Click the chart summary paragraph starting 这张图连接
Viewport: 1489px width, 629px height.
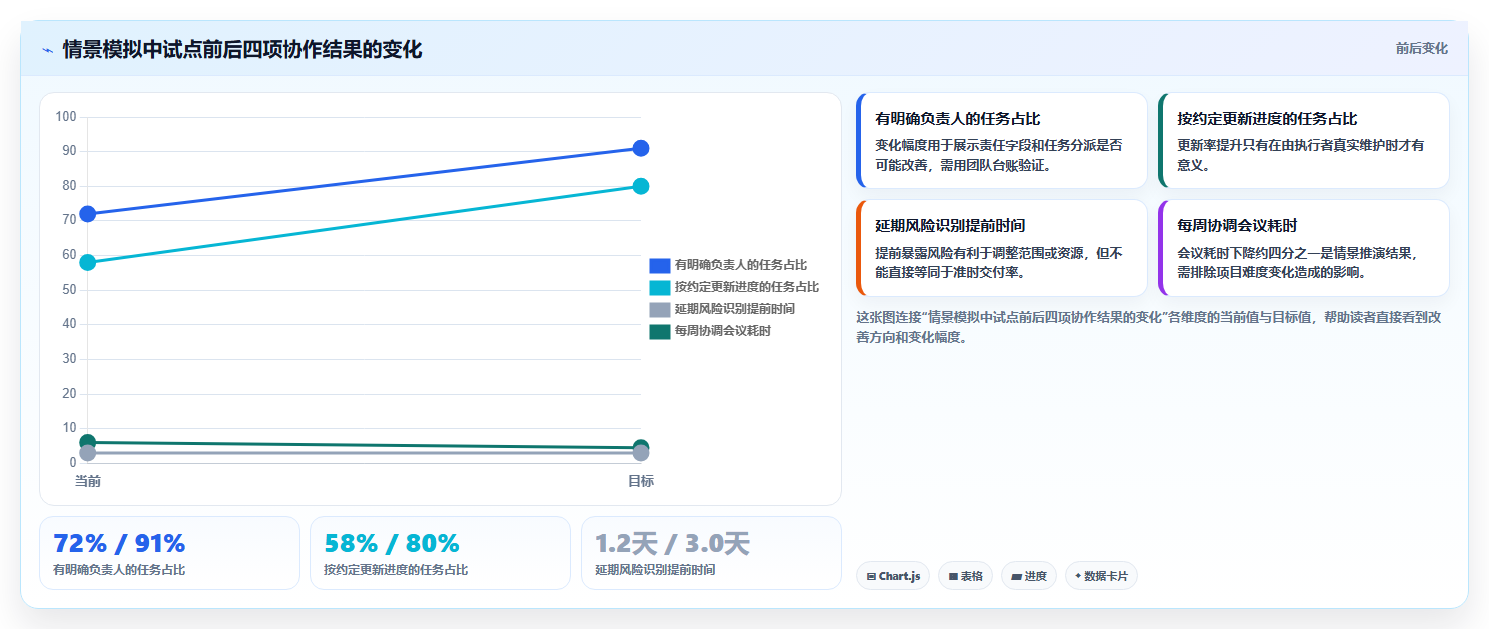(x=1149, y=327)
